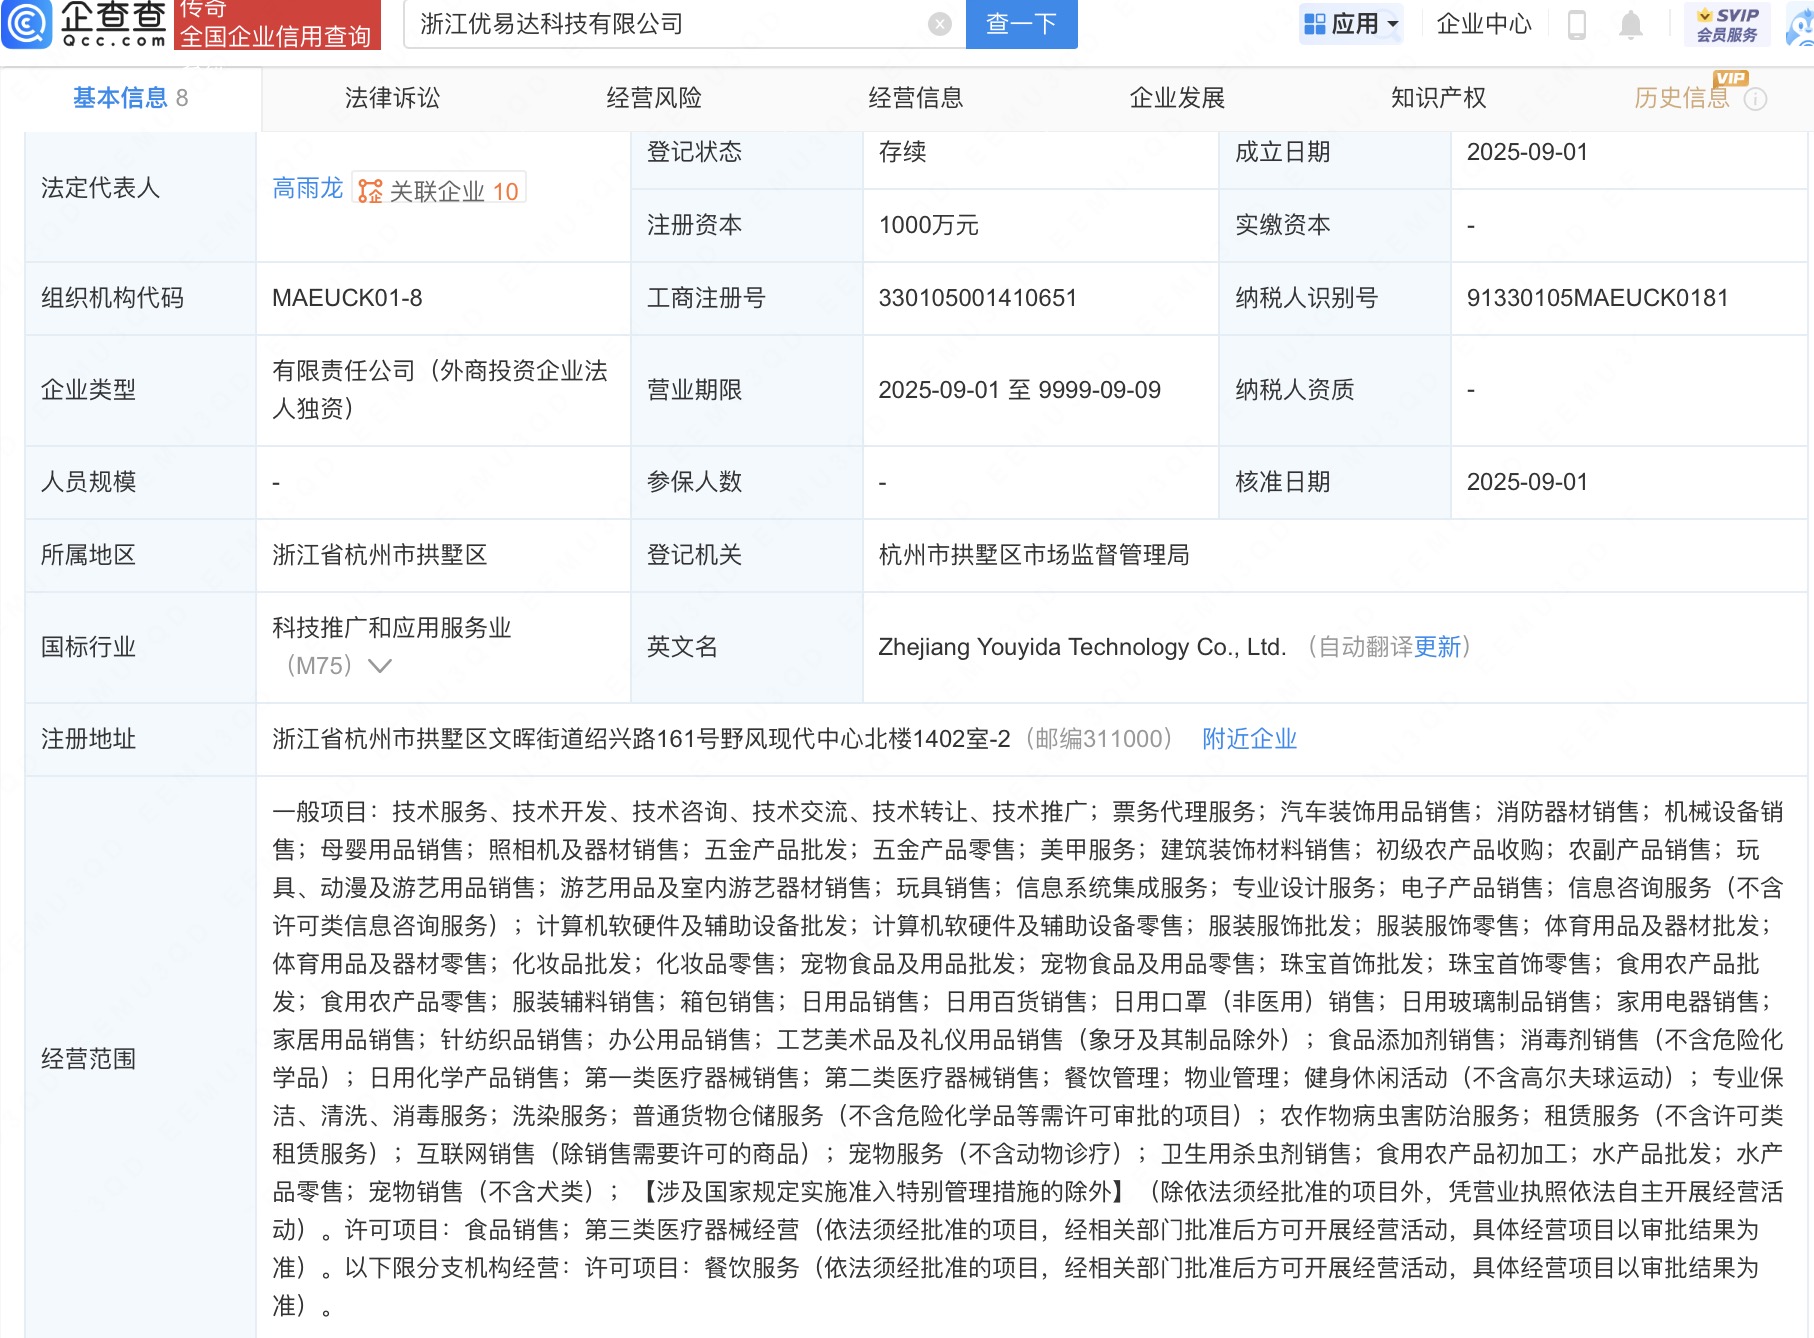Select 登记机关 杭州市拱墅区市场监督管理局

coord(1034,555)
